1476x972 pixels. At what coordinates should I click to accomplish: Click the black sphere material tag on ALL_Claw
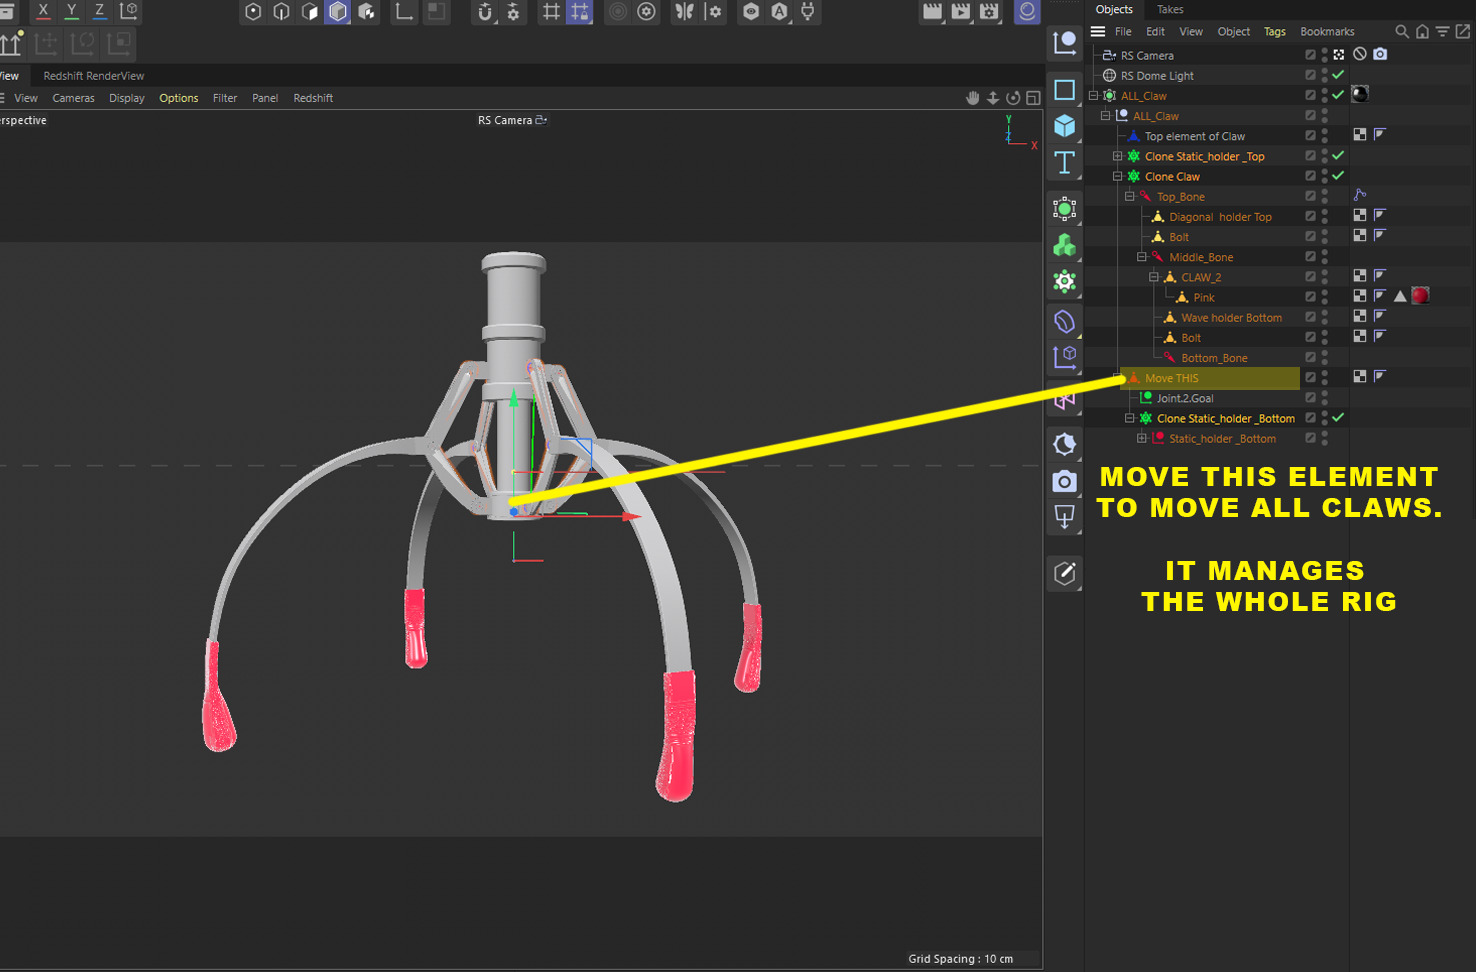(x=1360, y=94)
